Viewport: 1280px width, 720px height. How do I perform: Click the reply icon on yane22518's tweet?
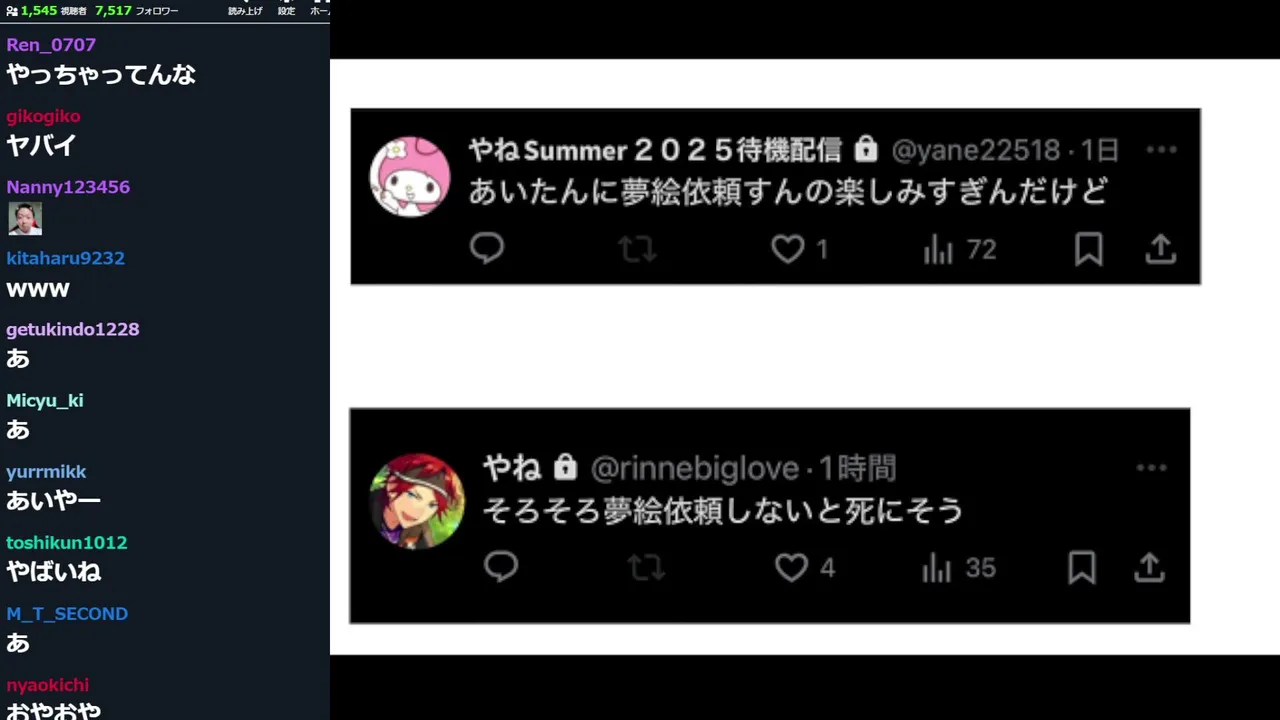click(487, 249)
